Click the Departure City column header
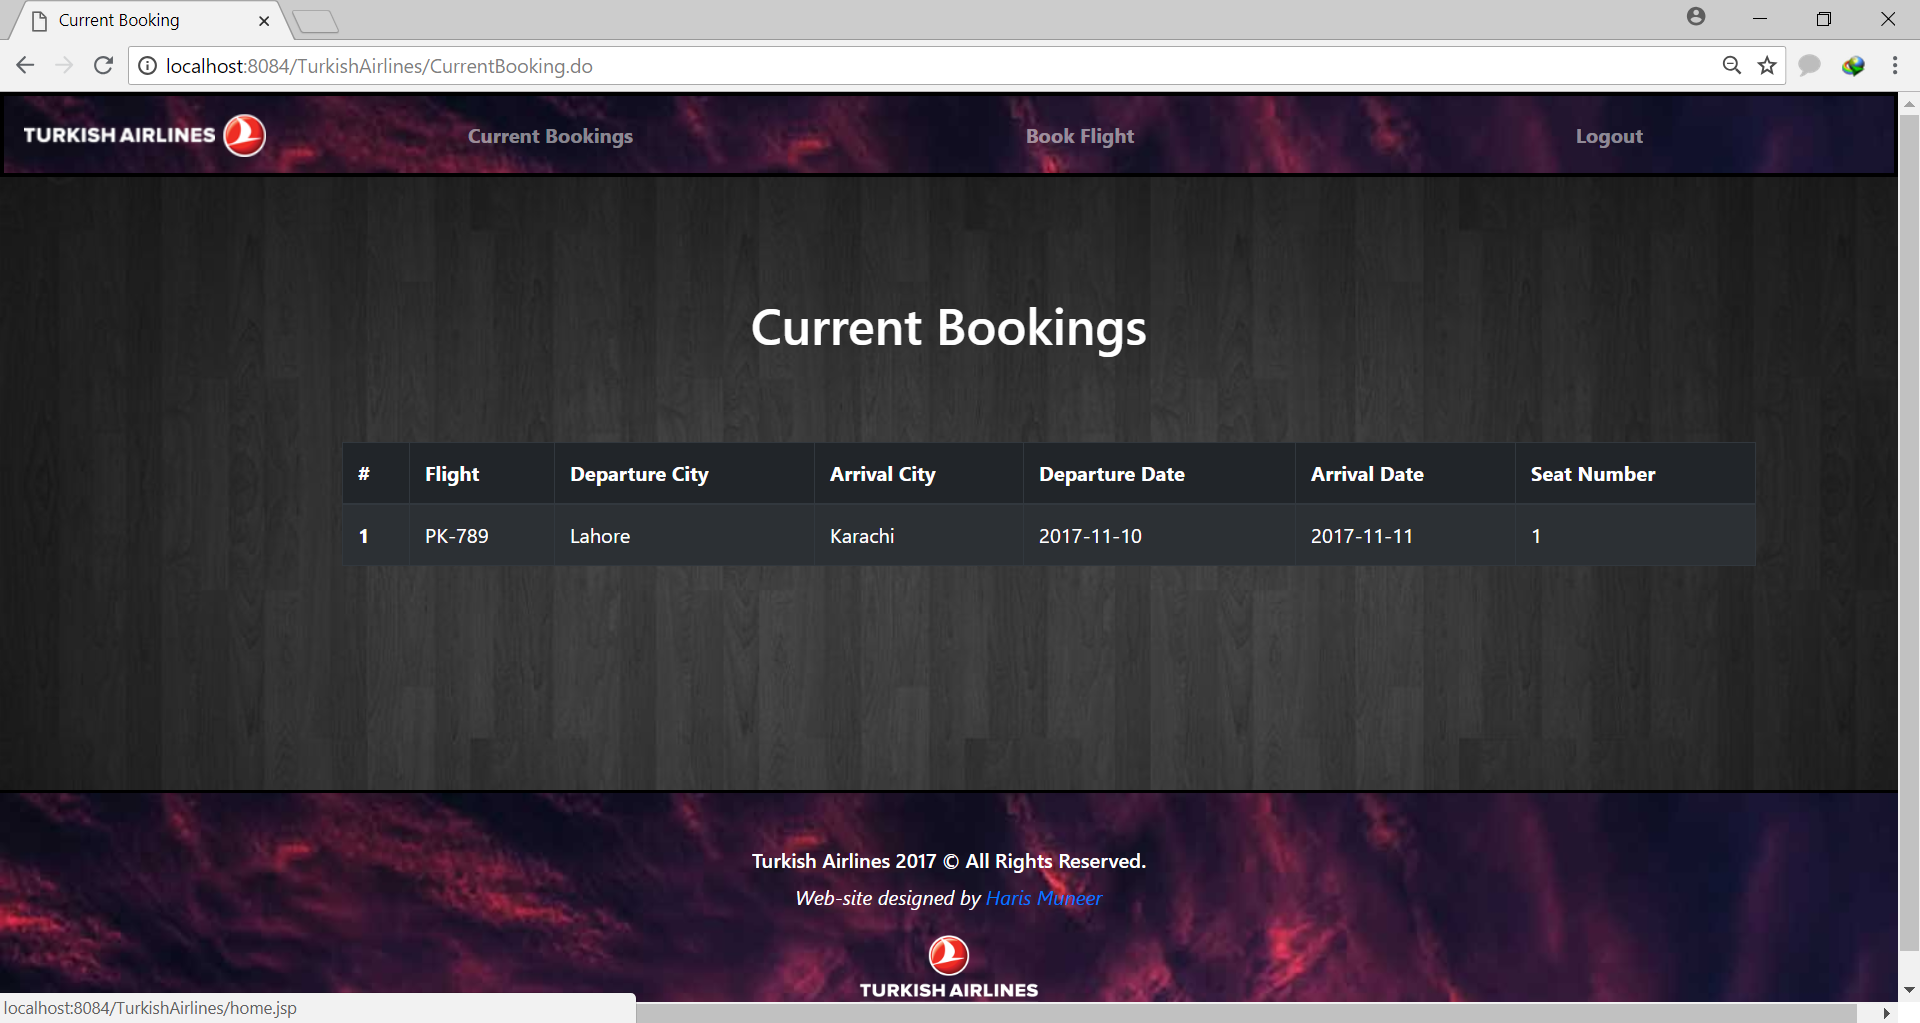Image resolution: width=1920 pixels, height=1023 pixels. pos(684,474)
